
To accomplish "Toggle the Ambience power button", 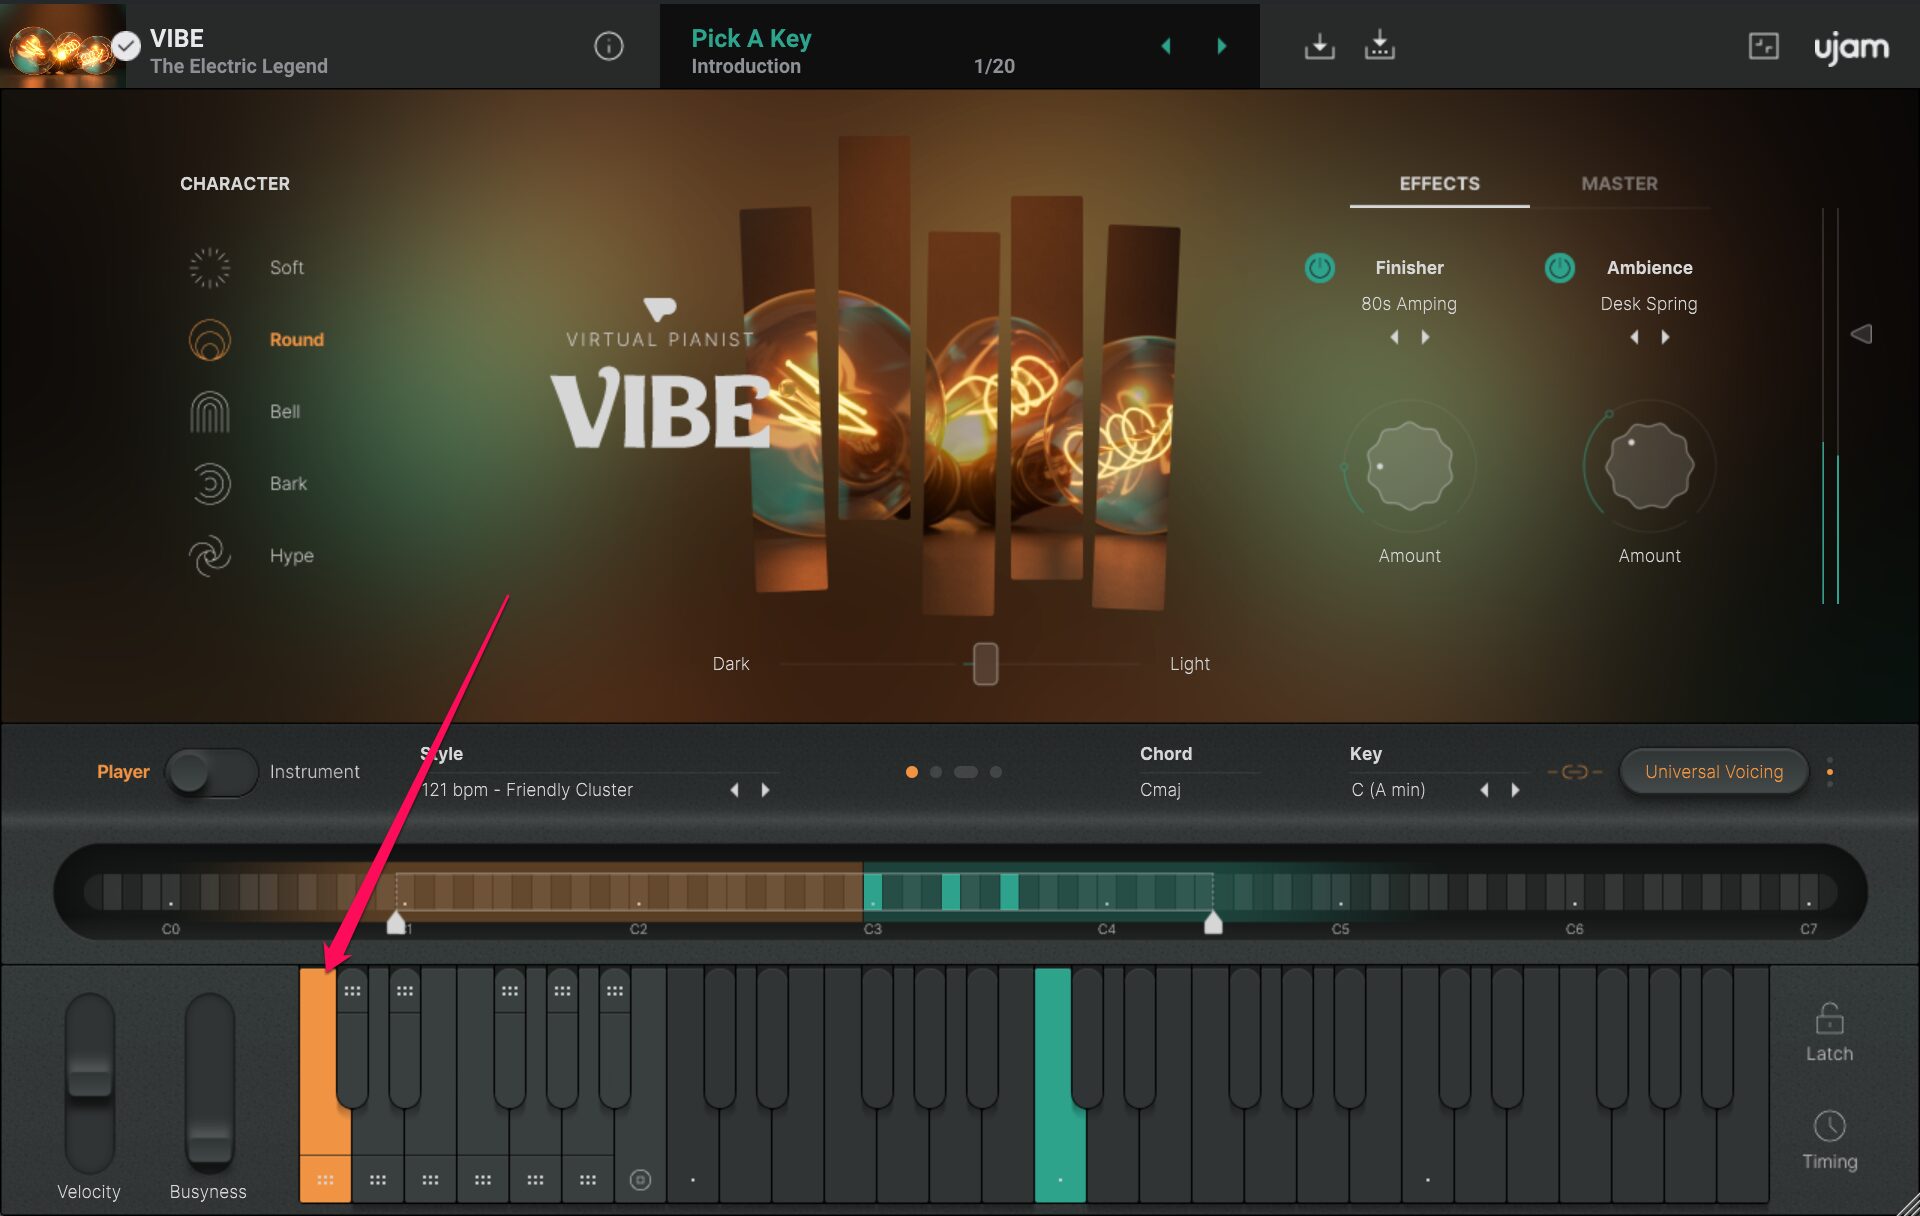I will [x=1560, y=268].
